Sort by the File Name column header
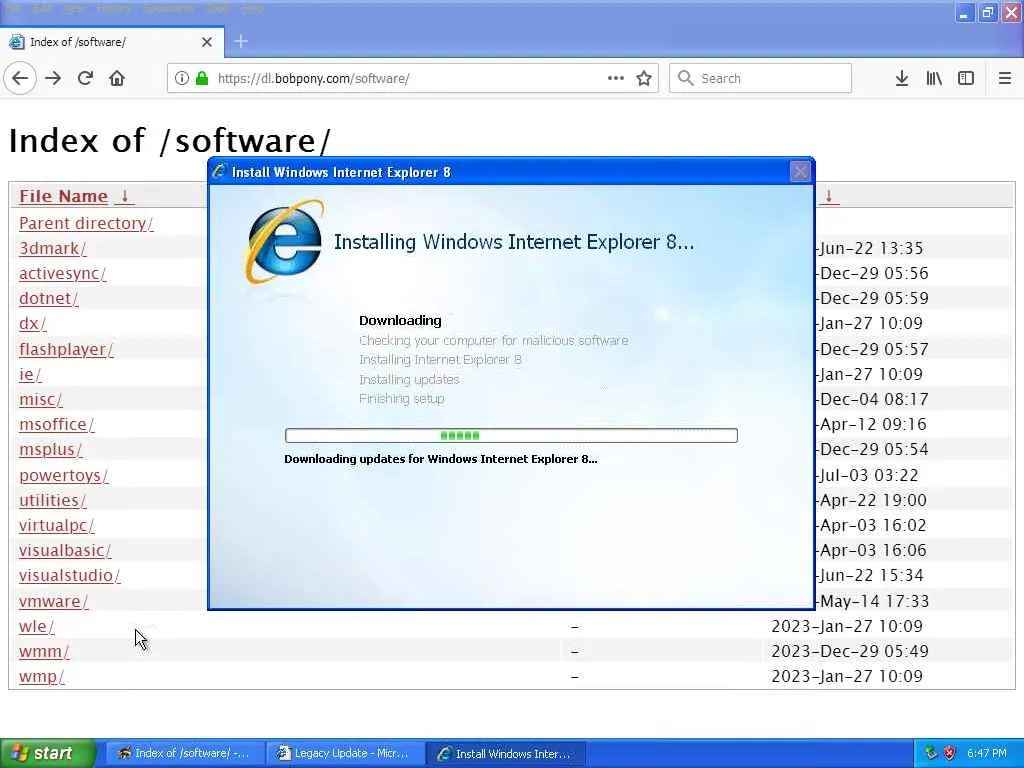The height and width of the screenshot is (768, 1024). point(63,196)
